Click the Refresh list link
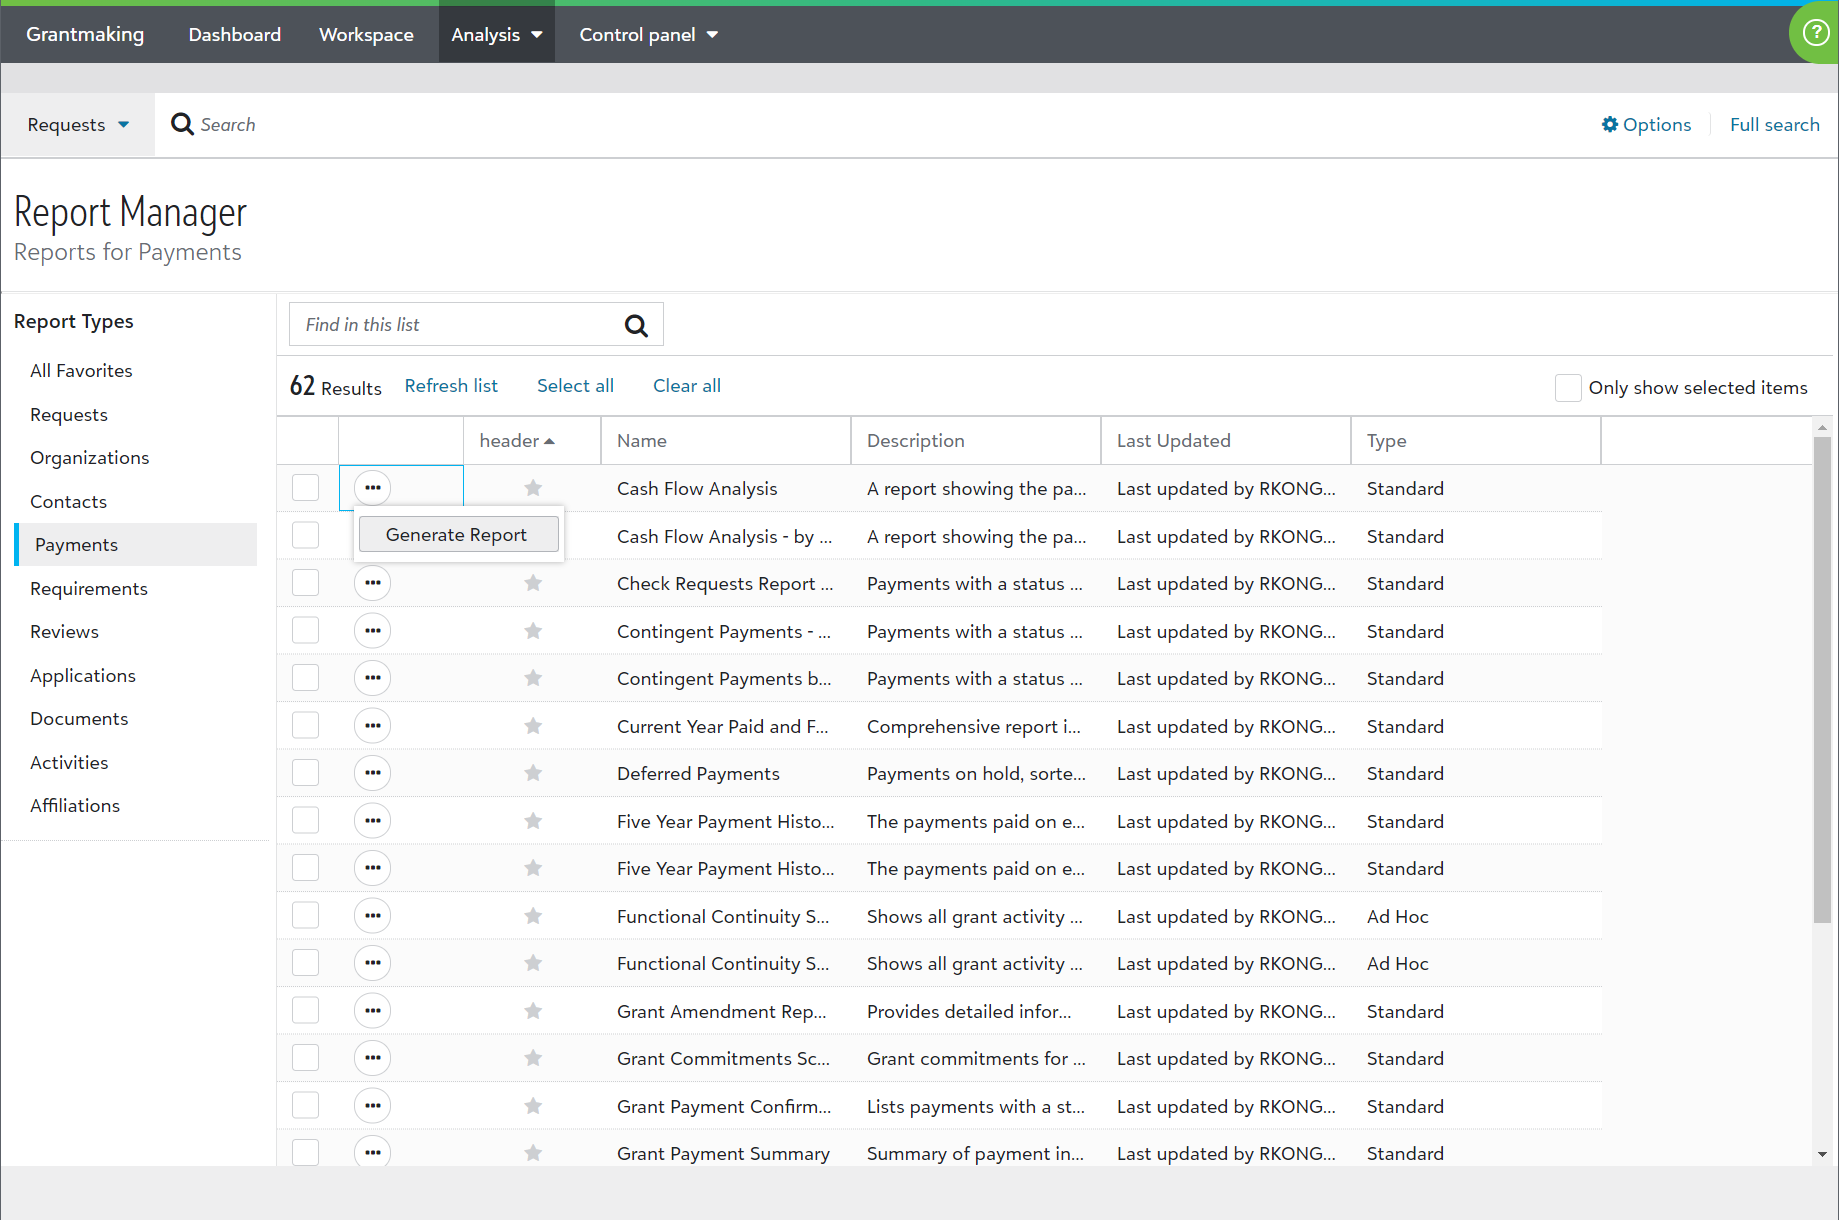The height and width of the screenshot is (1220, 1839). [451, 385]
